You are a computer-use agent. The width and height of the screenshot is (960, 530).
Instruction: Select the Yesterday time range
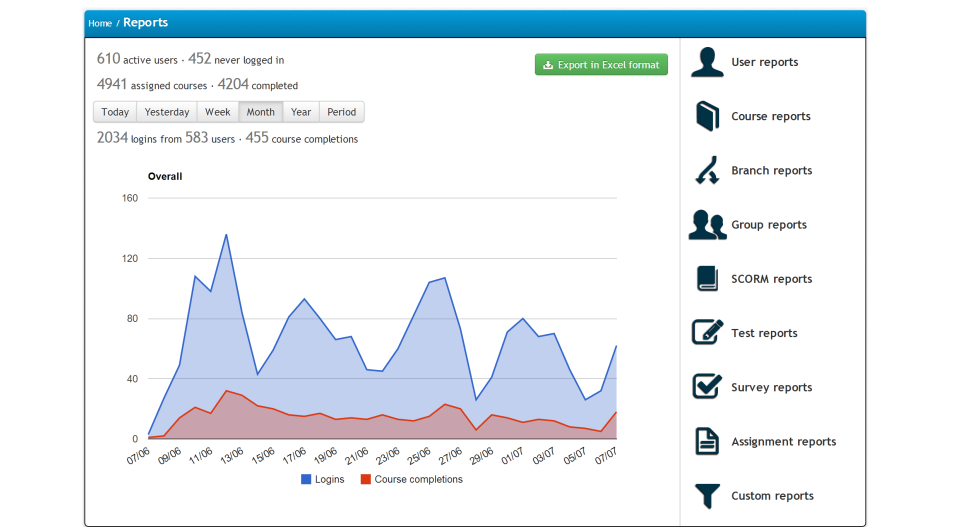pyautogui.click(x=167, y=112)
